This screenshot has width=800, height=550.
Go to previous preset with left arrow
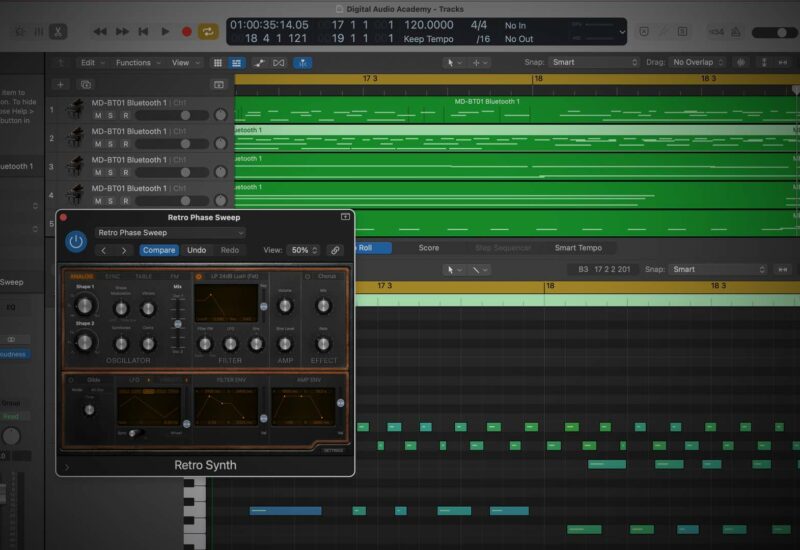(x=104, y=251)
